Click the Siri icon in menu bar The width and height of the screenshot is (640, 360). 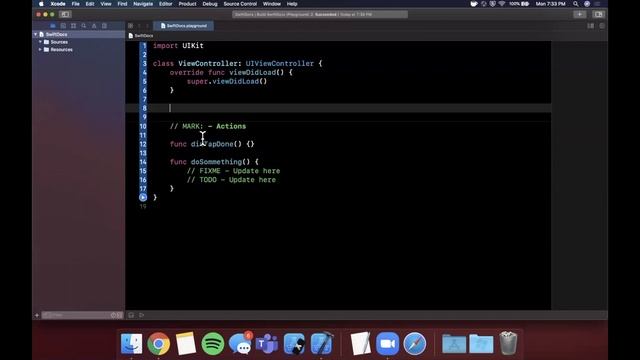[x=587, y=4]
